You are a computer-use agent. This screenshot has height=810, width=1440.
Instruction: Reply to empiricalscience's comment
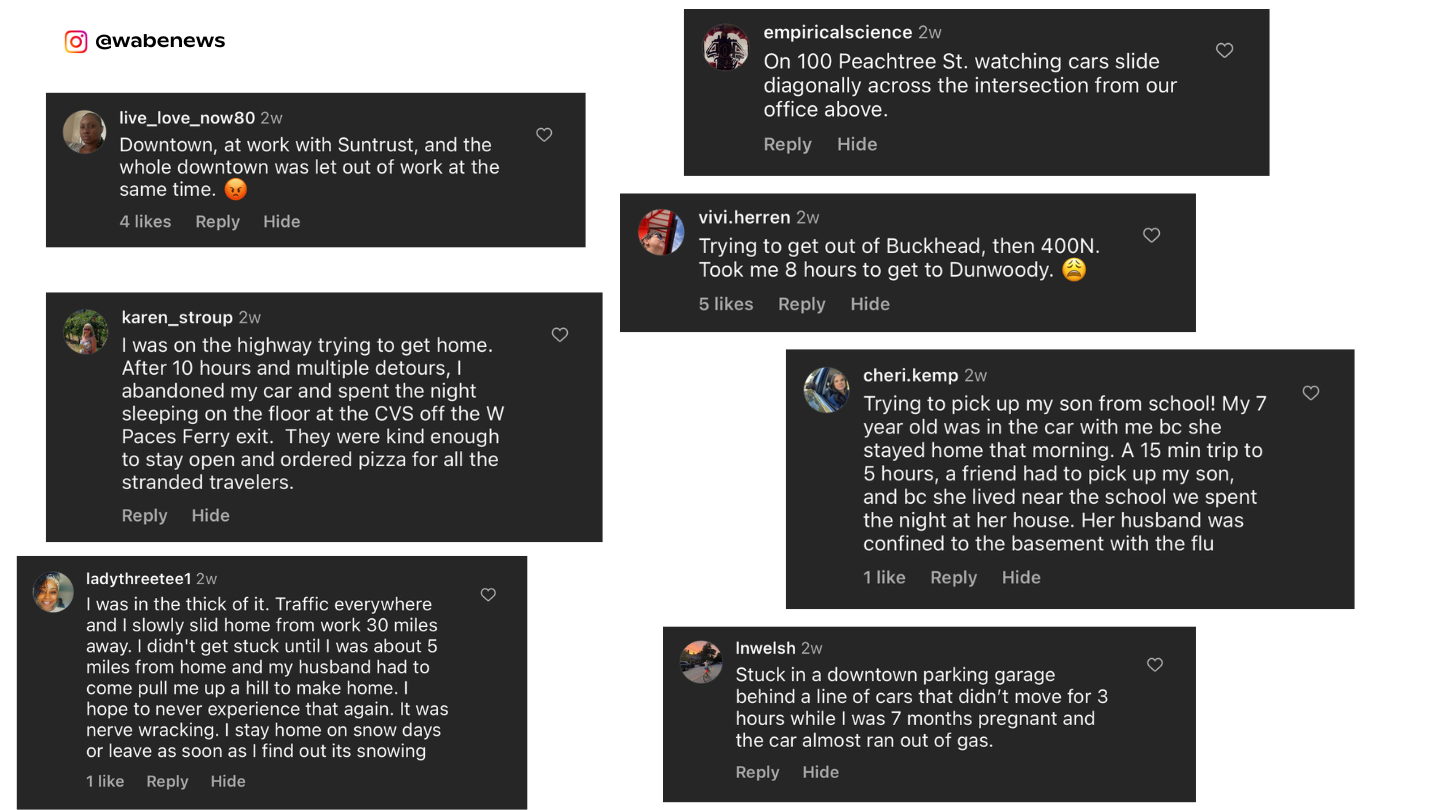tap(787, 144)
